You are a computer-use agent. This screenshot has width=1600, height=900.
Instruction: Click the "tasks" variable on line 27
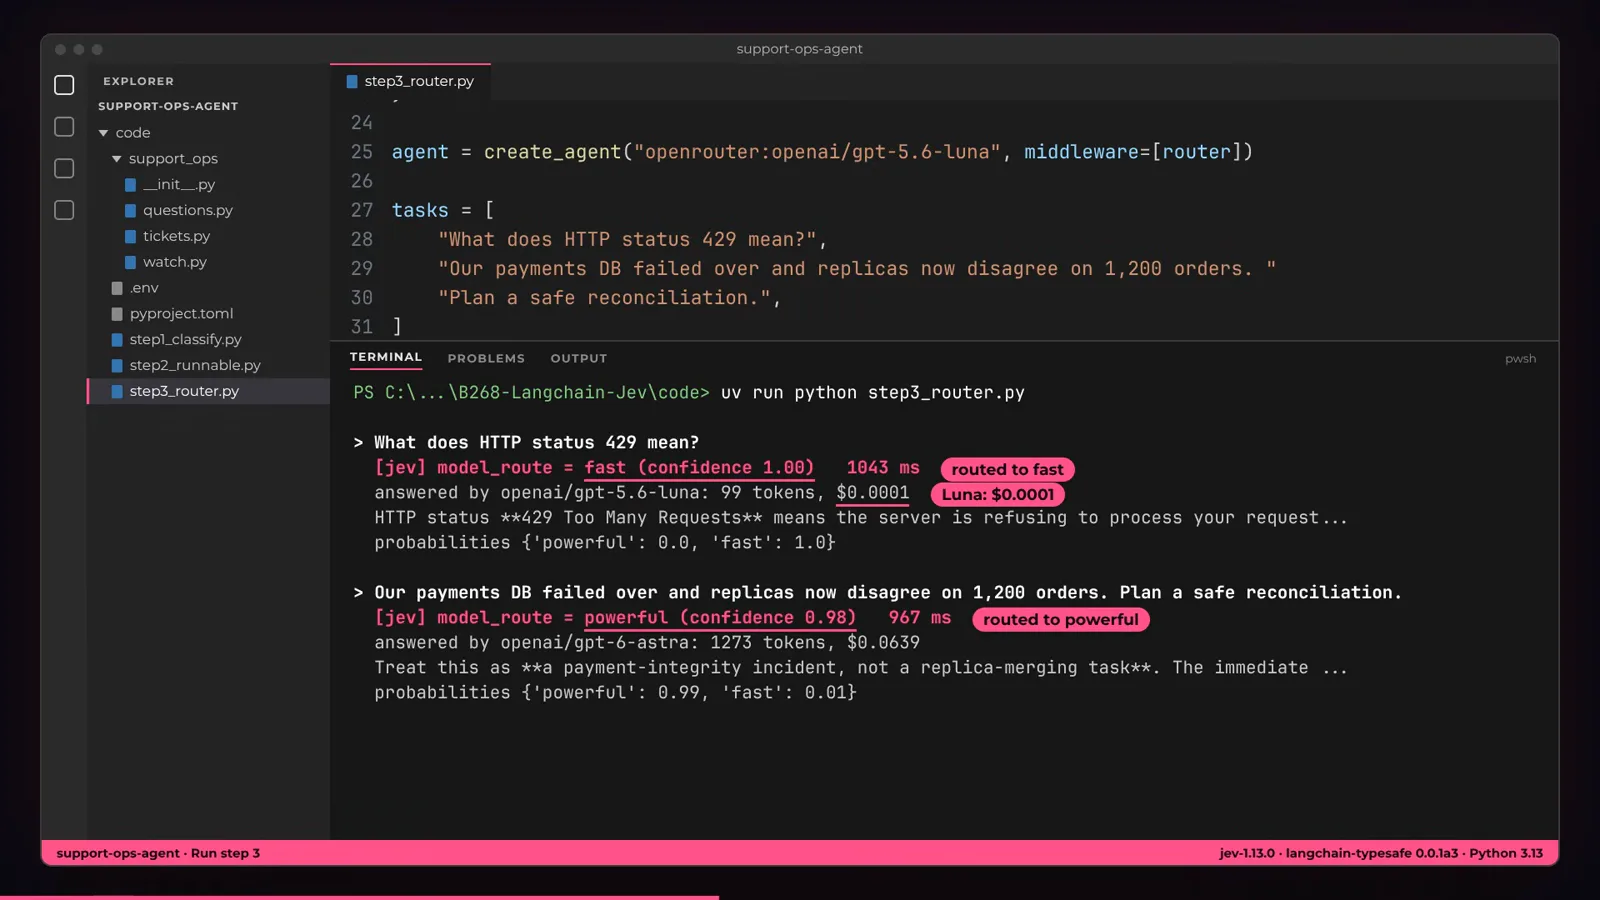click(420, 210)
